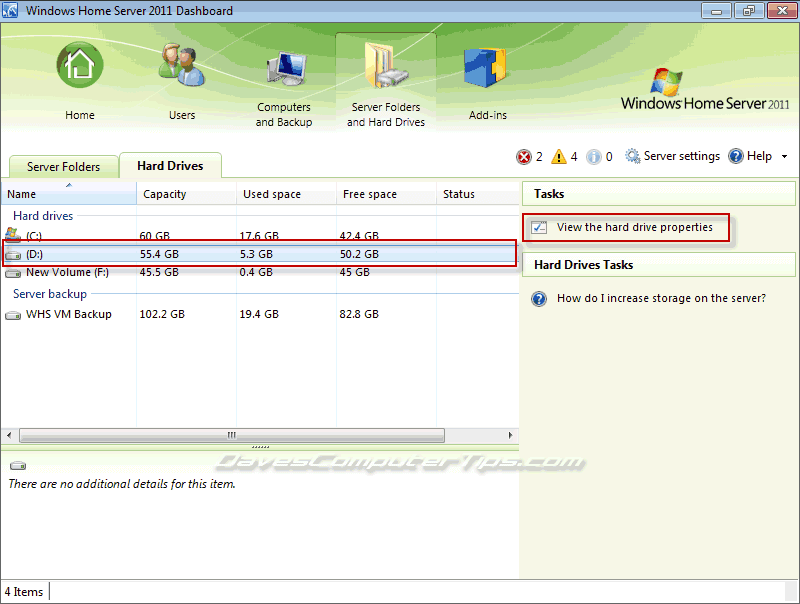This screenshot has height=604, width=800.
Task: Select the New Volume (F:) drive icon
Action: tap(13, 273)
